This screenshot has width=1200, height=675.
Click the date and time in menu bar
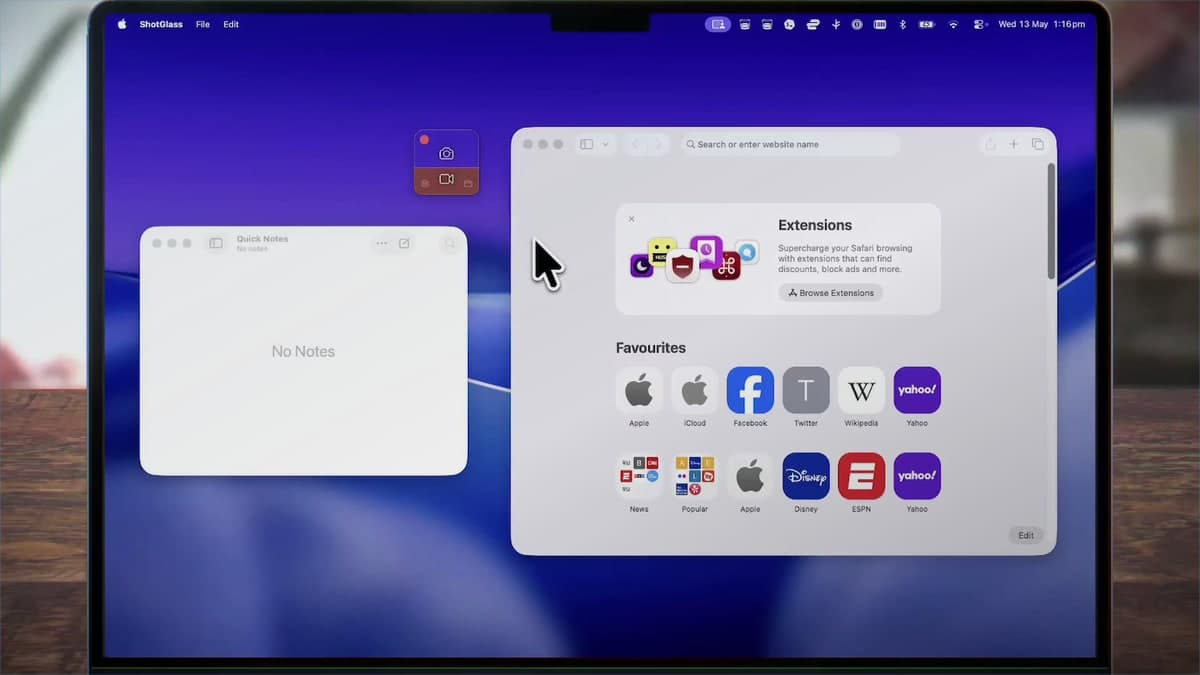click(x=1041, y=24)
